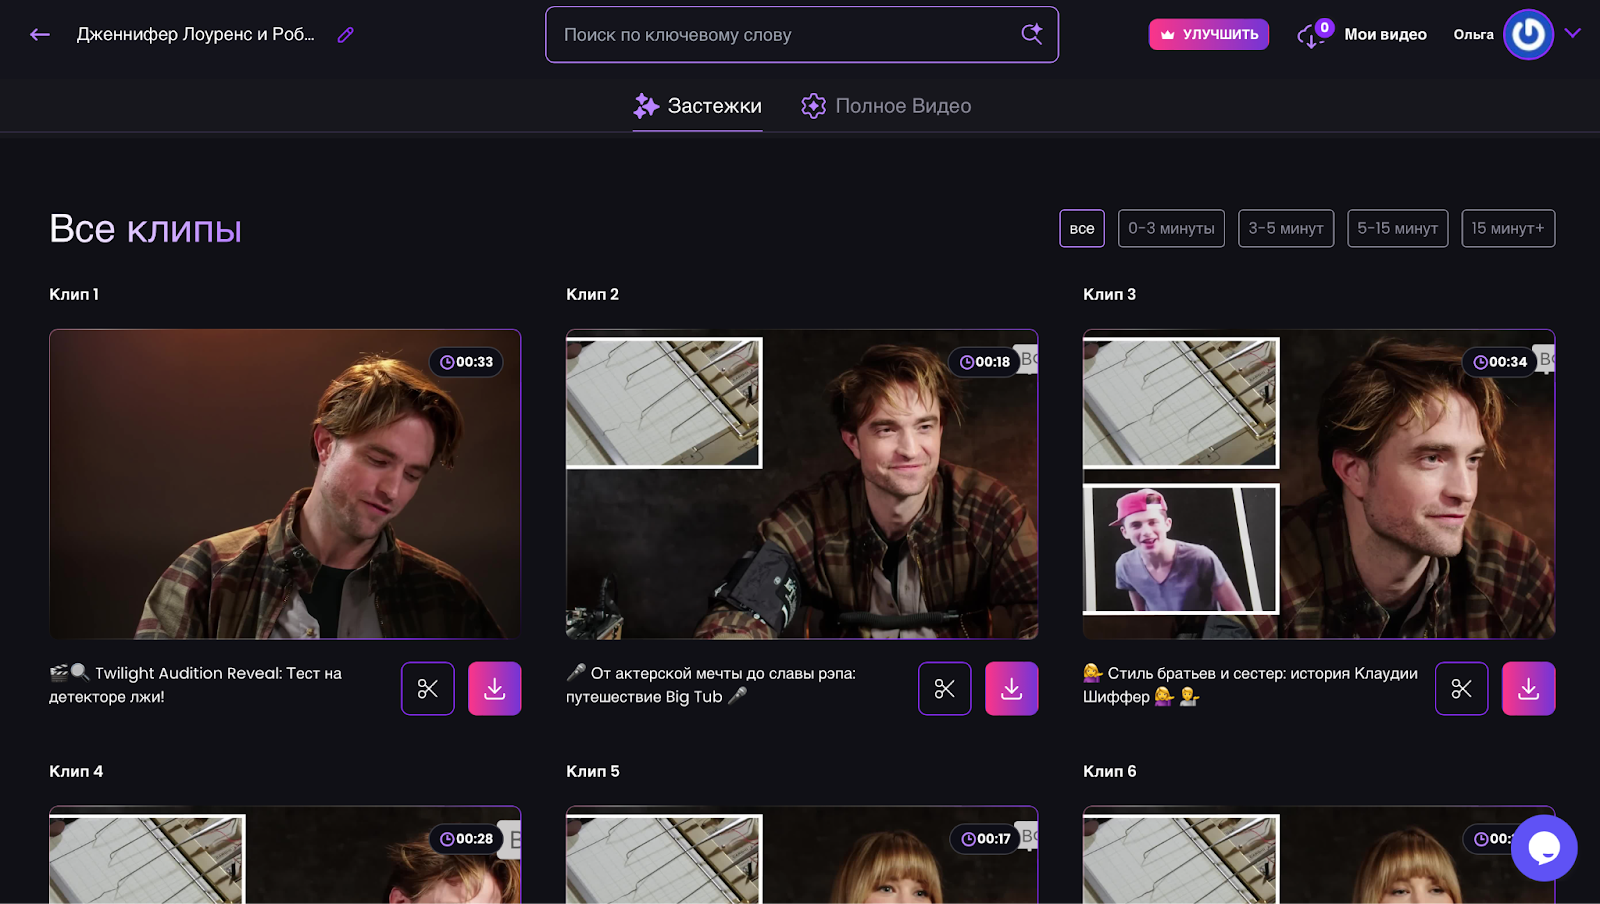This screenshot has width=1600, height=904.
Task: Switch to the Полное Видео tab
Action: coord(887,106)
